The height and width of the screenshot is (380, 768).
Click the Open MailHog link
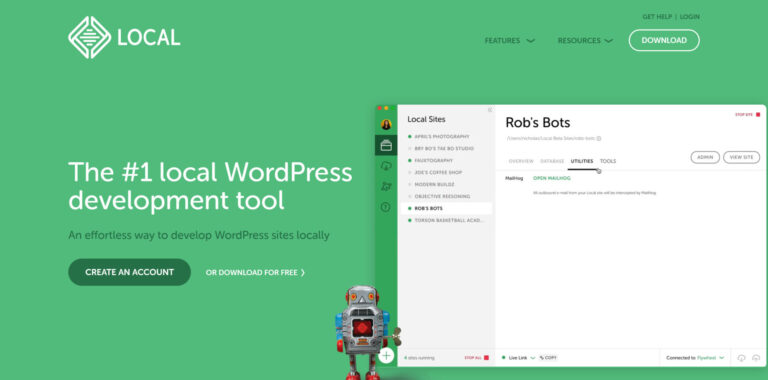[x=552, y=178]
